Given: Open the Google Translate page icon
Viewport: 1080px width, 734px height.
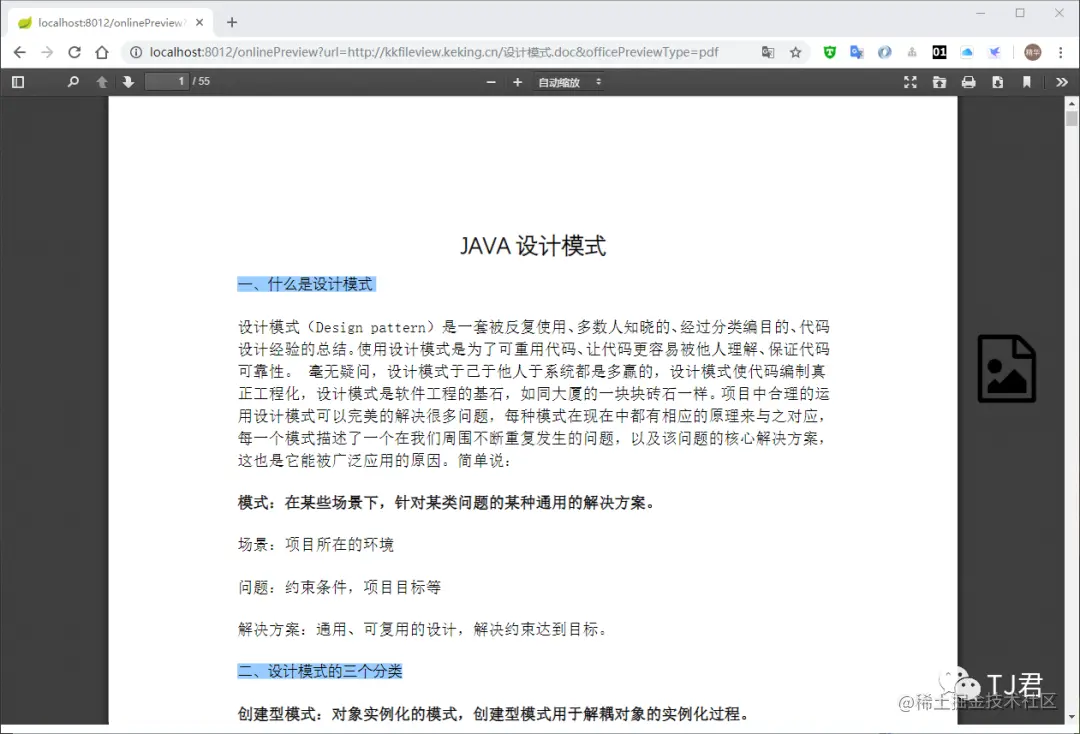Looking at the screenshot, I should click(x=766, y=52).
